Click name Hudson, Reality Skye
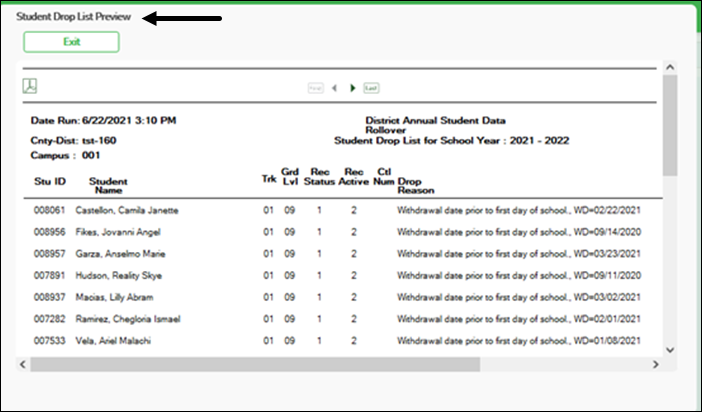This screenshot has height=412, width=702. coord(118,275)
